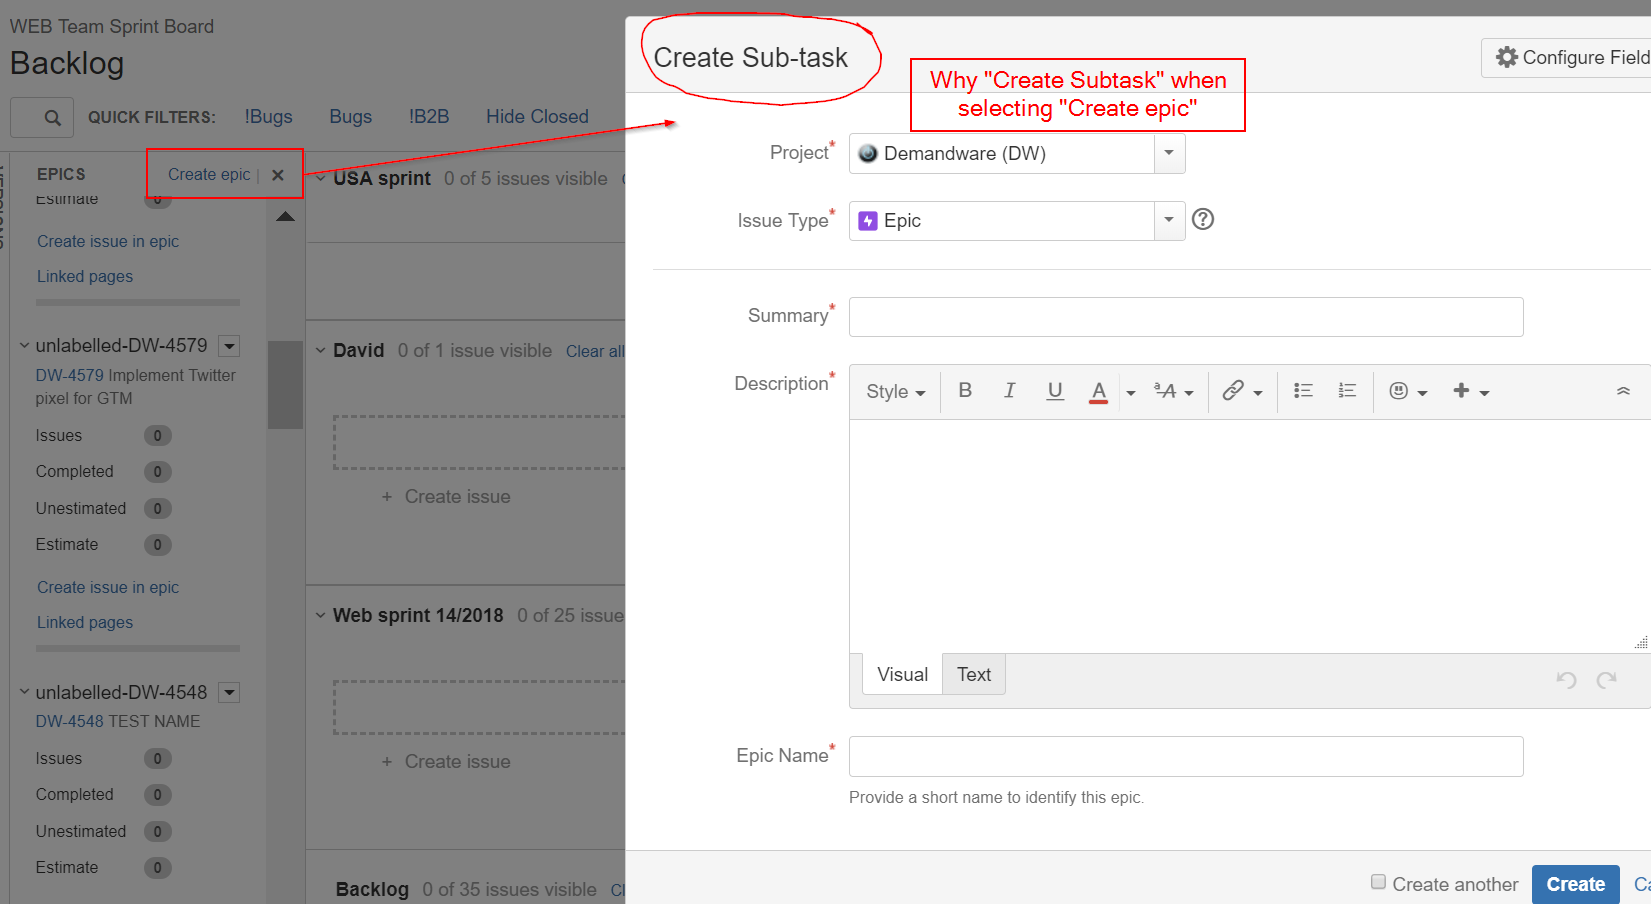Open the insert link dropdown
This screenshot has height=904, width=1651.
(x=1243, y=391)
